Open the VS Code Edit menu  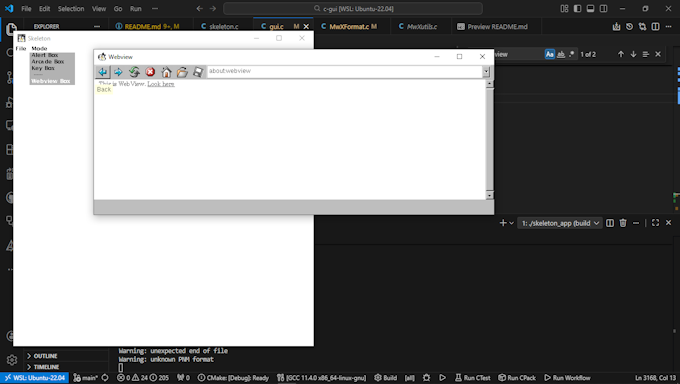click(45, 9)
